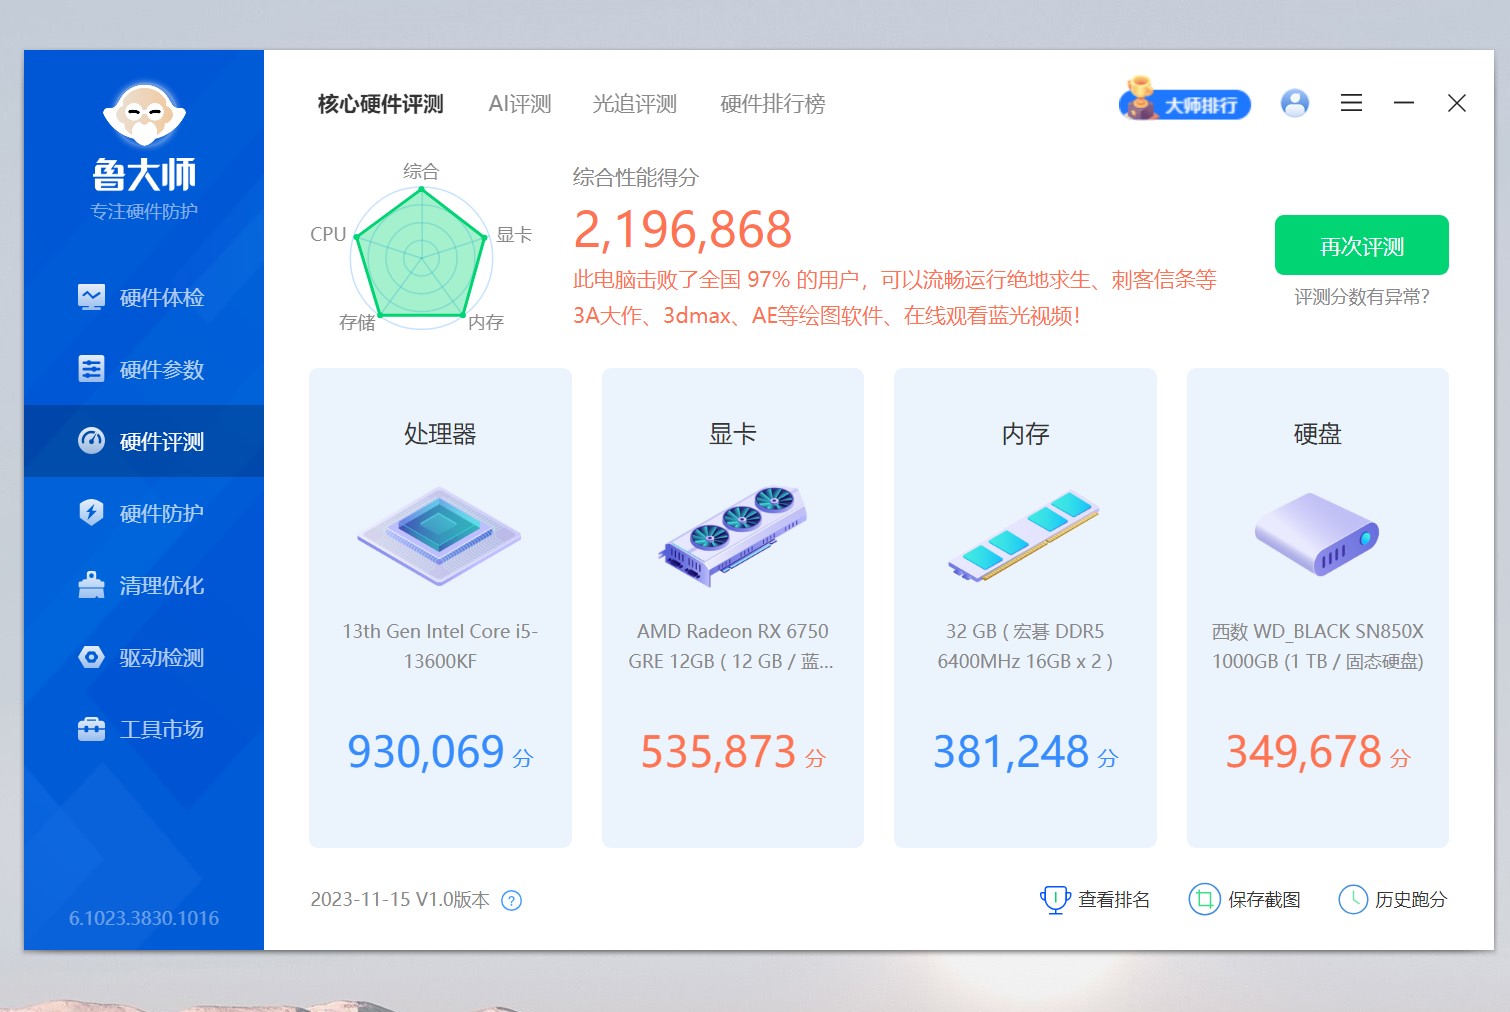Click the 再次评测 green button

[x=1361, y=245]
